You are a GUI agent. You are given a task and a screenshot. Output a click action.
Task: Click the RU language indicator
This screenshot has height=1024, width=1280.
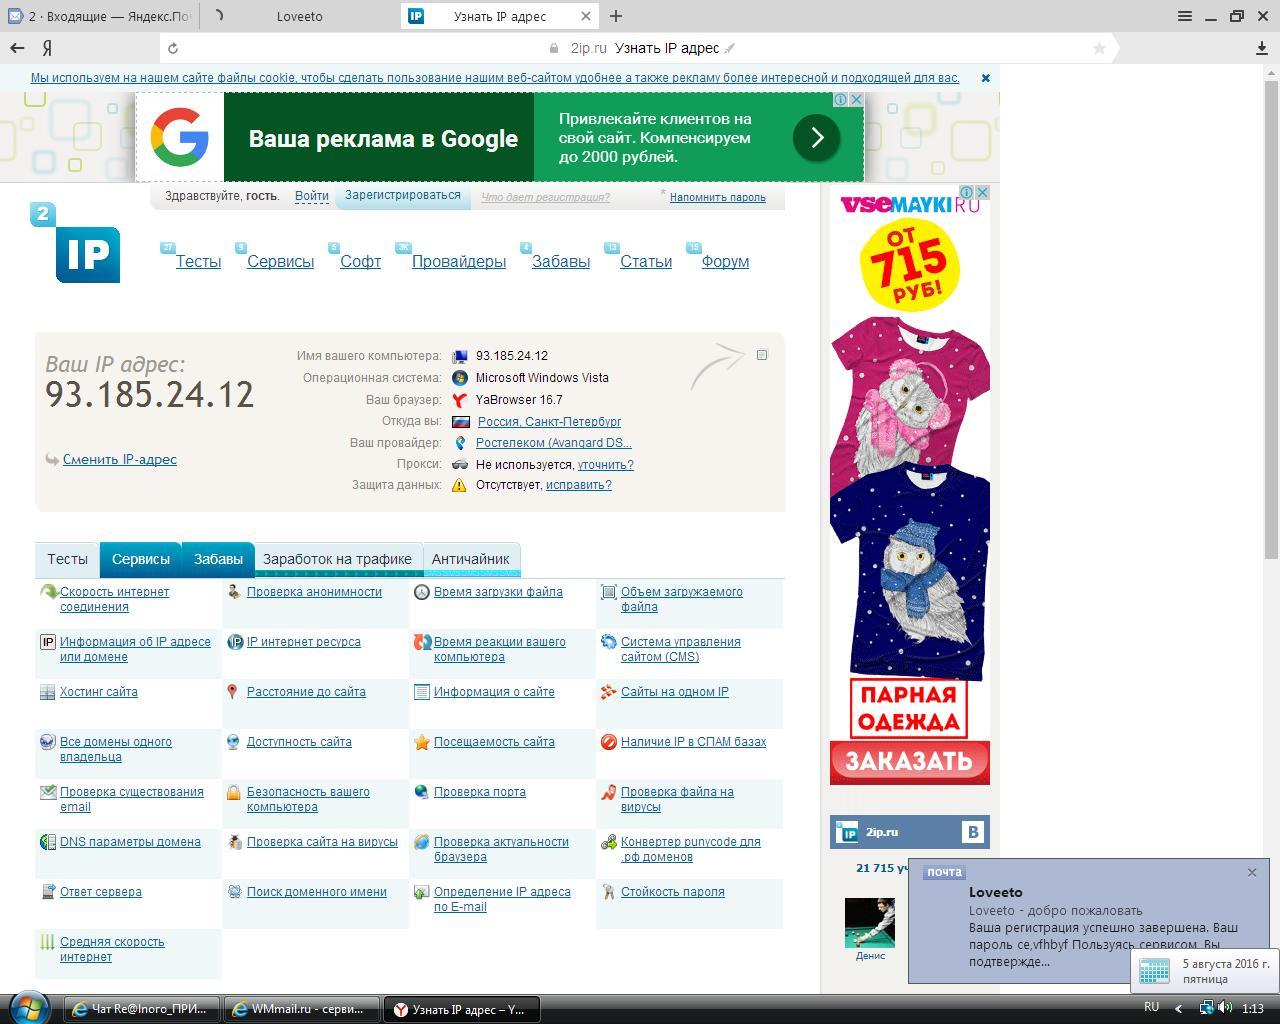[x=1151, y=1007]
